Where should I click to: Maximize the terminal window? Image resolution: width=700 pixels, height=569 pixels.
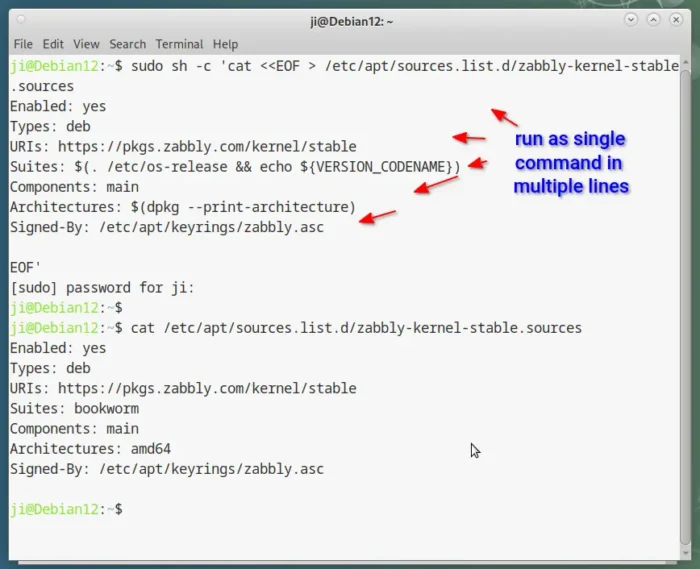pos(652,20)
